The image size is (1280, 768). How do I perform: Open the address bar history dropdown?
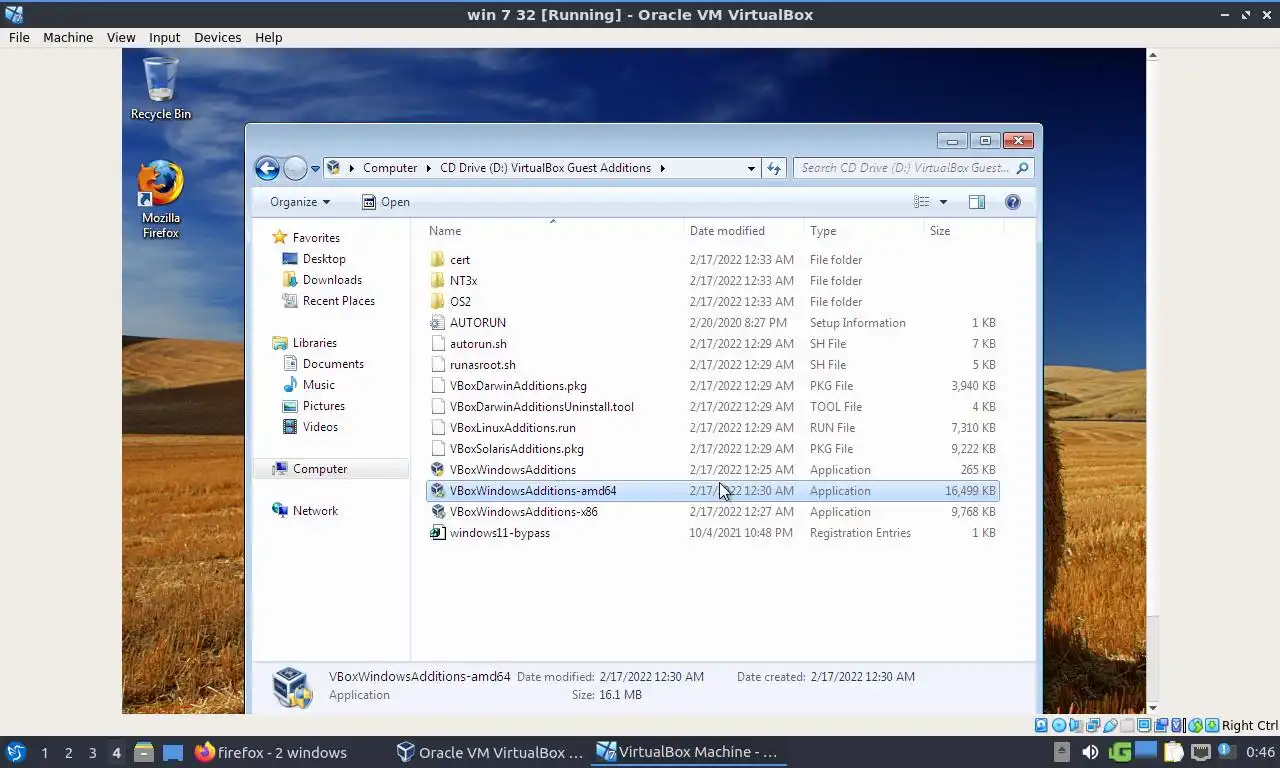tap(751, 168)
